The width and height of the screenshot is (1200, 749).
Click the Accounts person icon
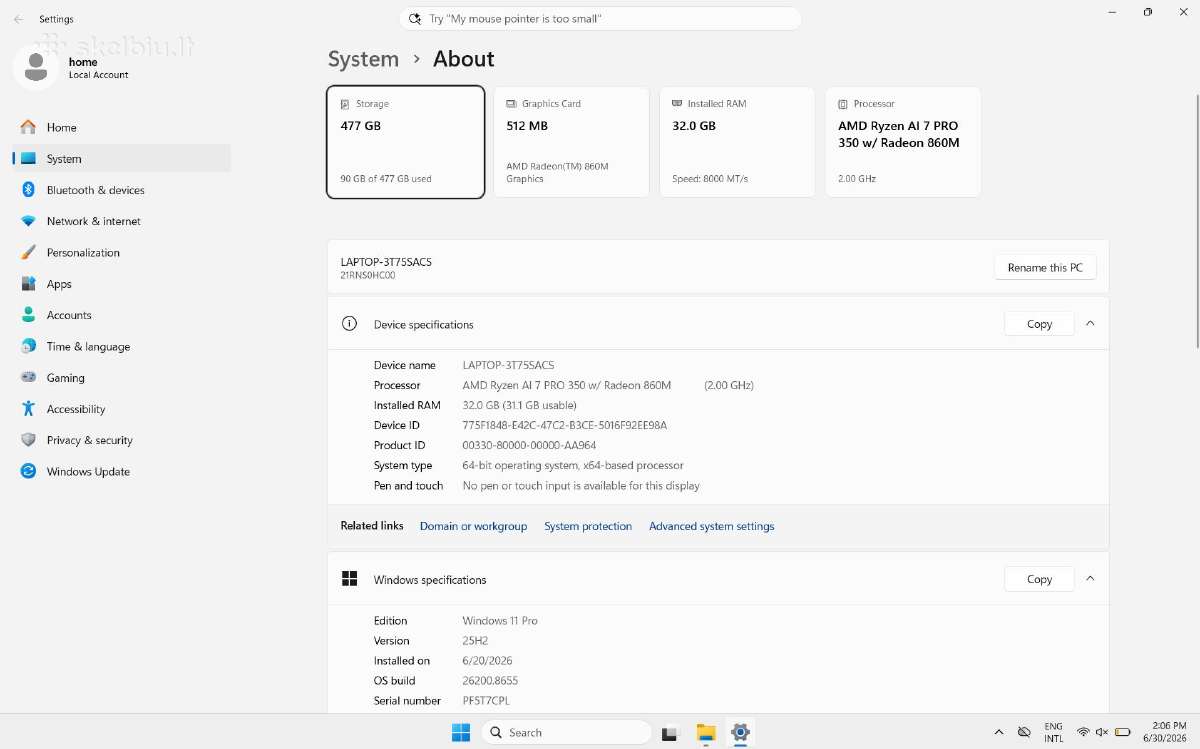point(28,315)
